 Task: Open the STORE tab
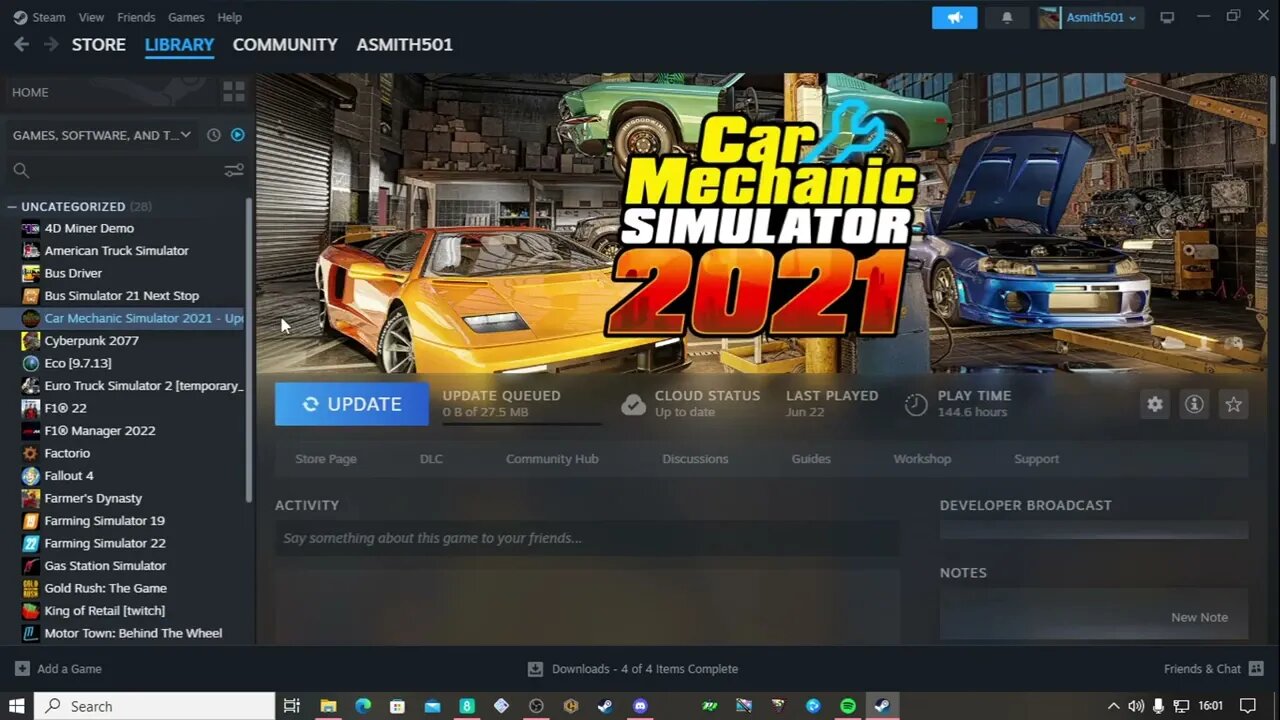(x=98, y=44)
